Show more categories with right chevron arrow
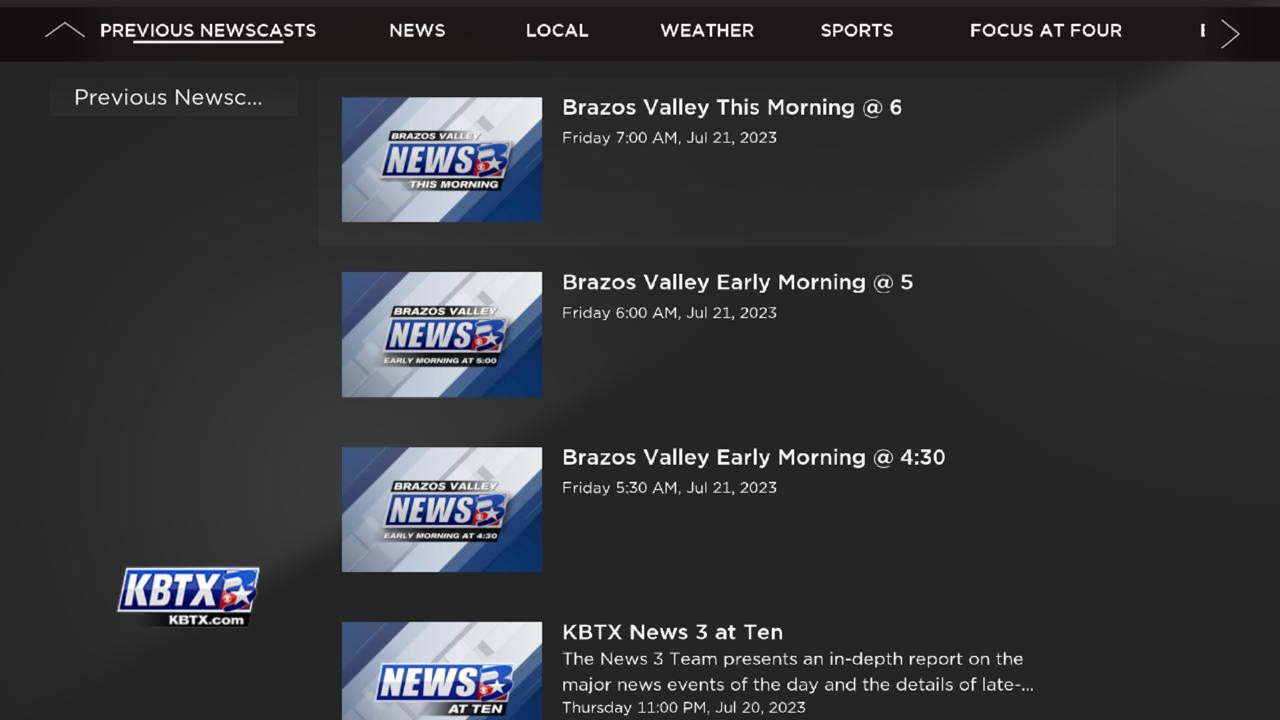 pos(1230,33)
